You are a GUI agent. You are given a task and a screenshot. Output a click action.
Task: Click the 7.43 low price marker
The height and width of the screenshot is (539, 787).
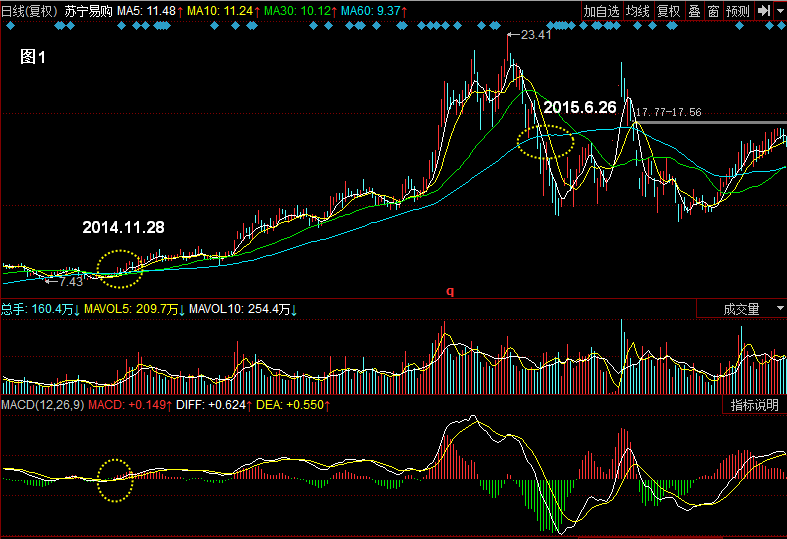69,282
